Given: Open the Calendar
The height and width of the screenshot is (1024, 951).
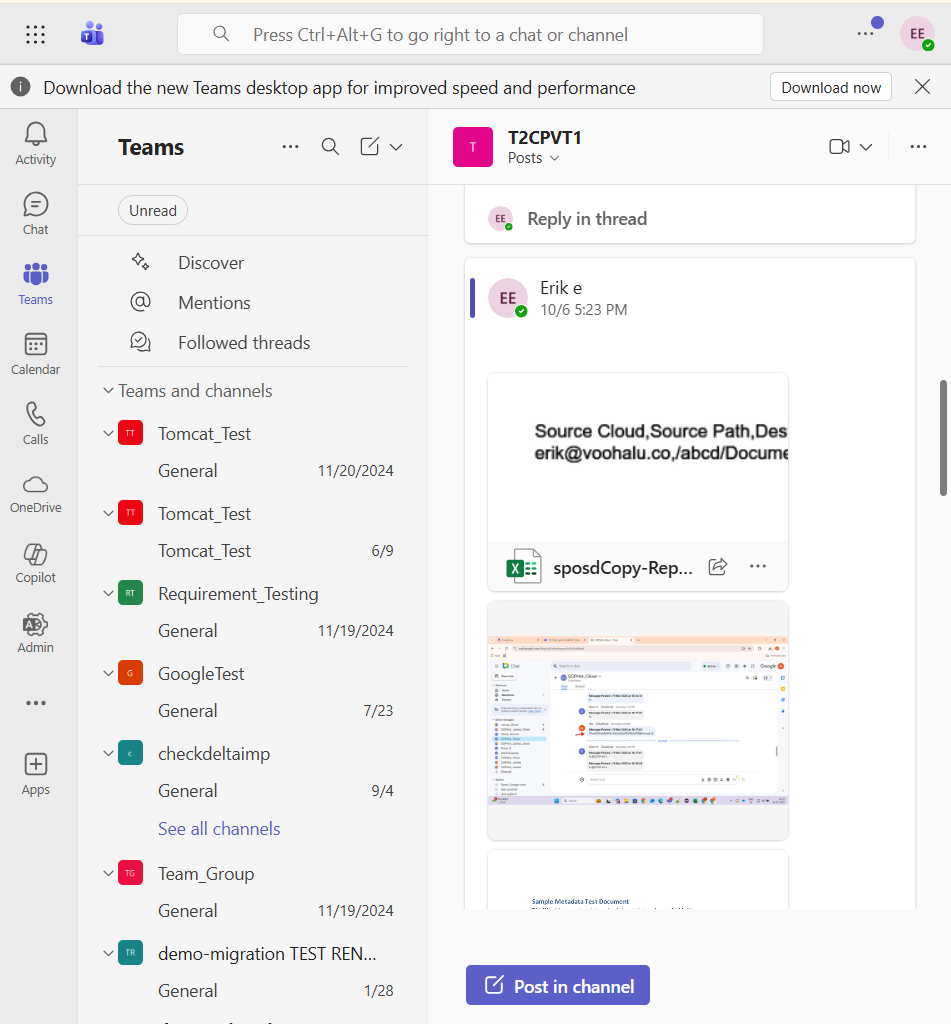Looking at the screenshot, I should pyautogui.click(x=35, y=352).
